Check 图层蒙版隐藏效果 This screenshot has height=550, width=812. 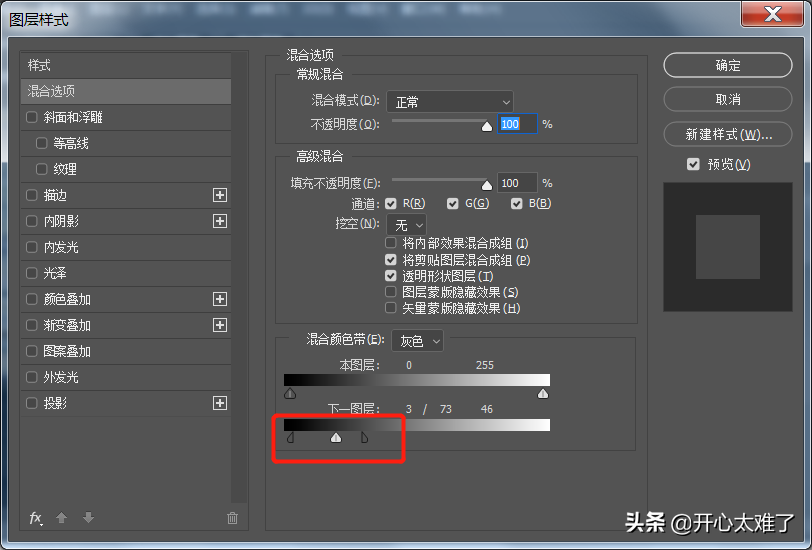pyautogui.click(x=390, y=292)
